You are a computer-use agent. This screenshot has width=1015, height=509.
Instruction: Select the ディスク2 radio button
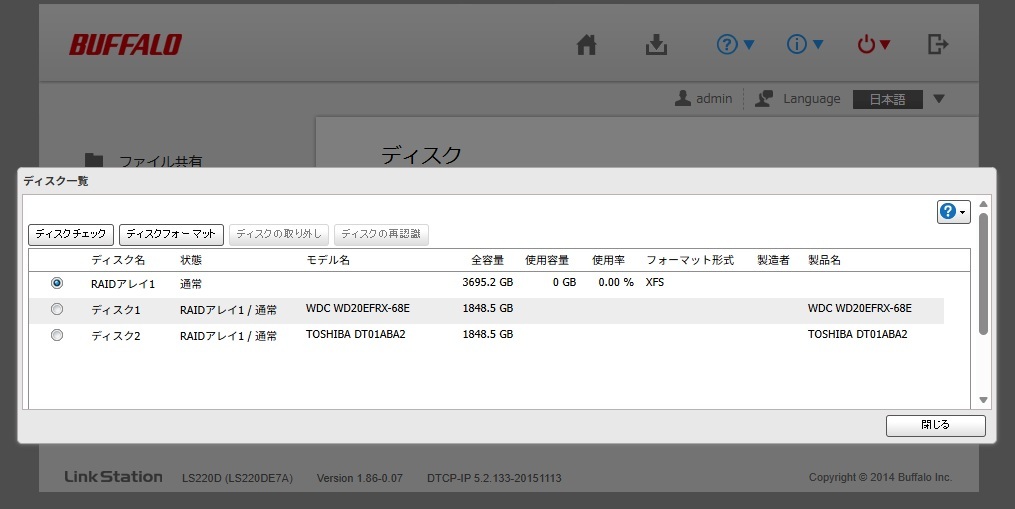57,335
